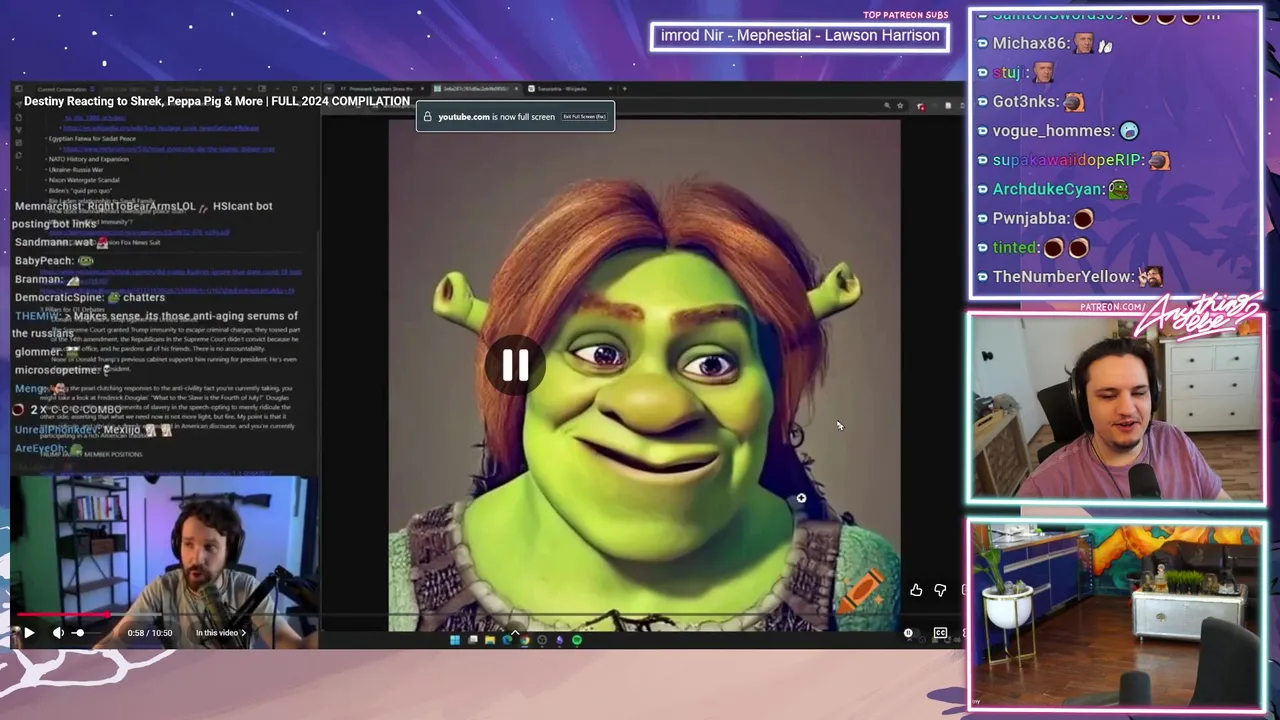Click the padlock icon in fullscreen notice

point(428,117)
